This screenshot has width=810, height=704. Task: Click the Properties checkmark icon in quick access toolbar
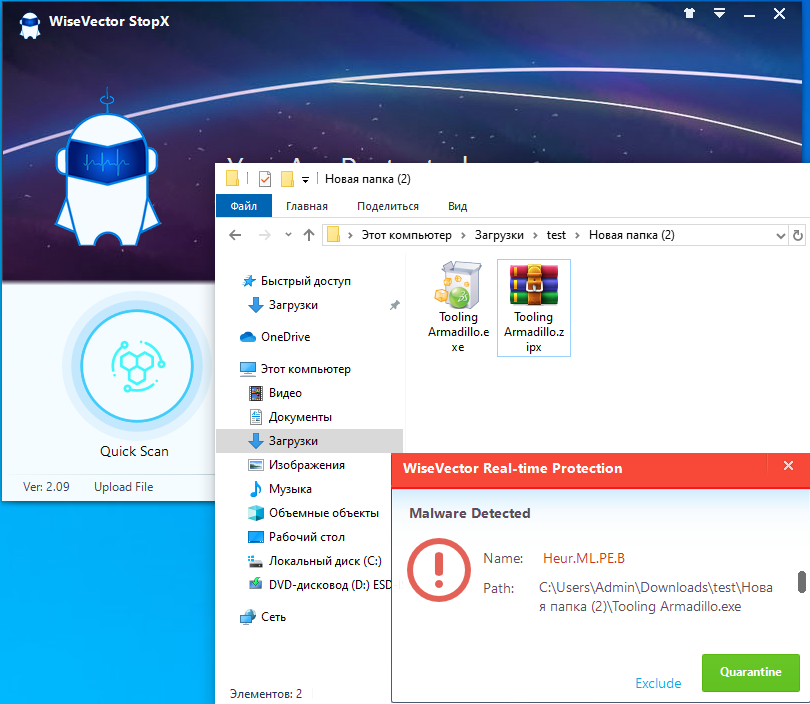pos(264,179)
